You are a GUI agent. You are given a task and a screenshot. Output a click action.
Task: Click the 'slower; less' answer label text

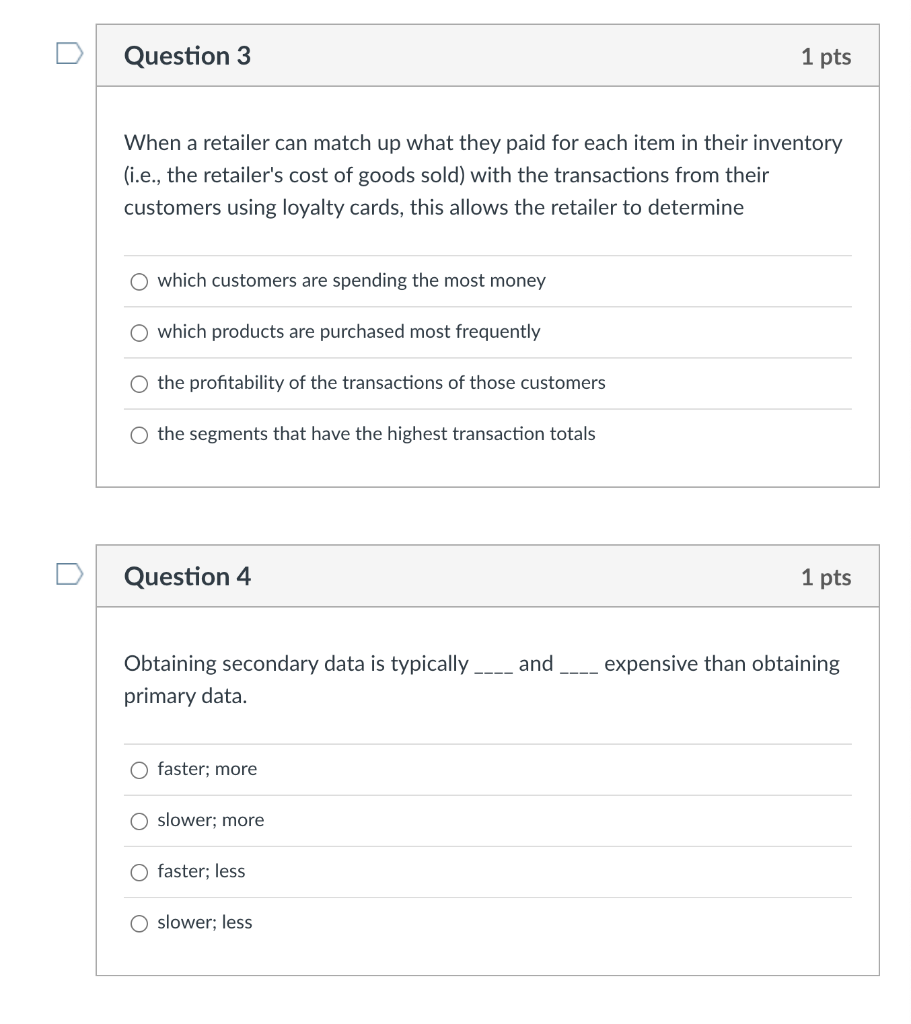tap(204, 923)
